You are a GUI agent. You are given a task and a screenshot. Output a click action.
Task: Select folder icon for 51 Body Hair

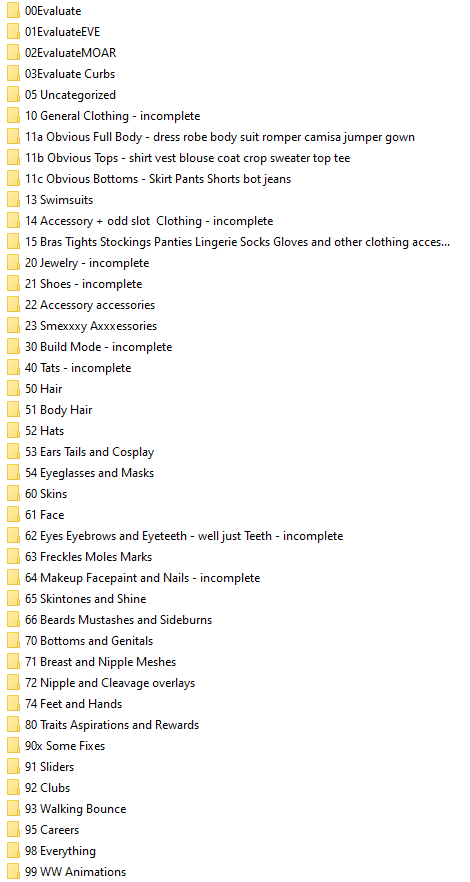pos(13,410)
